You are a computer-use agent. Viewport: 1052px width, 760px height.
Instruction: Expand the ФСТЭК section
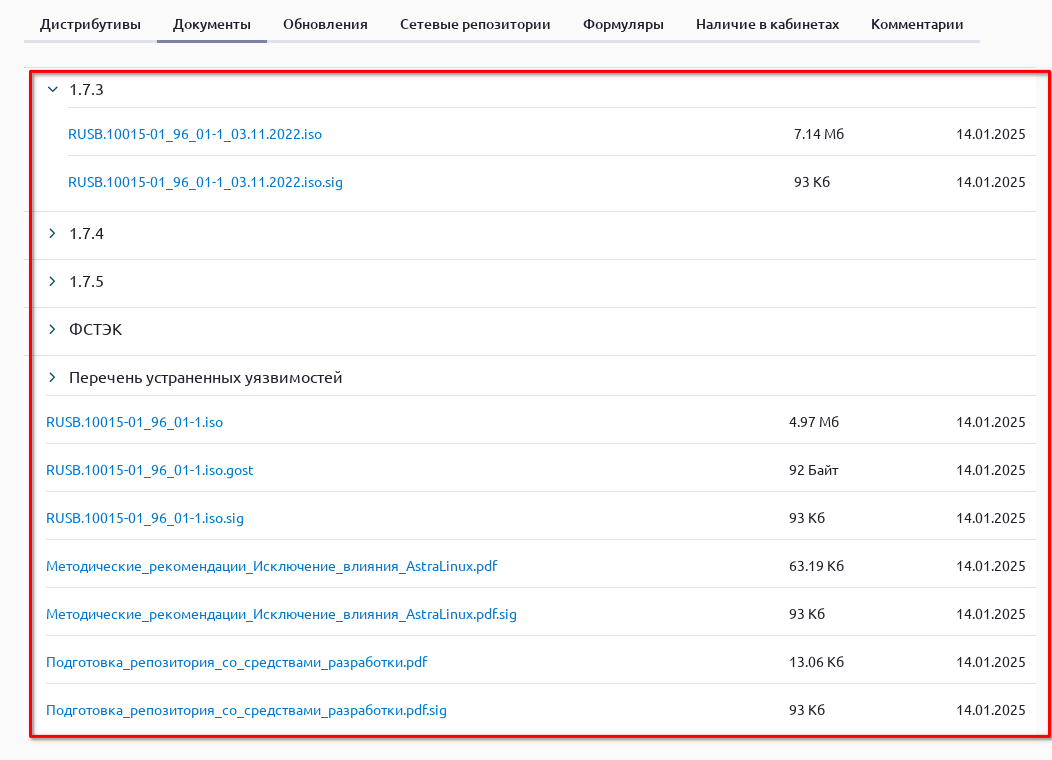[x=53, y=330]
